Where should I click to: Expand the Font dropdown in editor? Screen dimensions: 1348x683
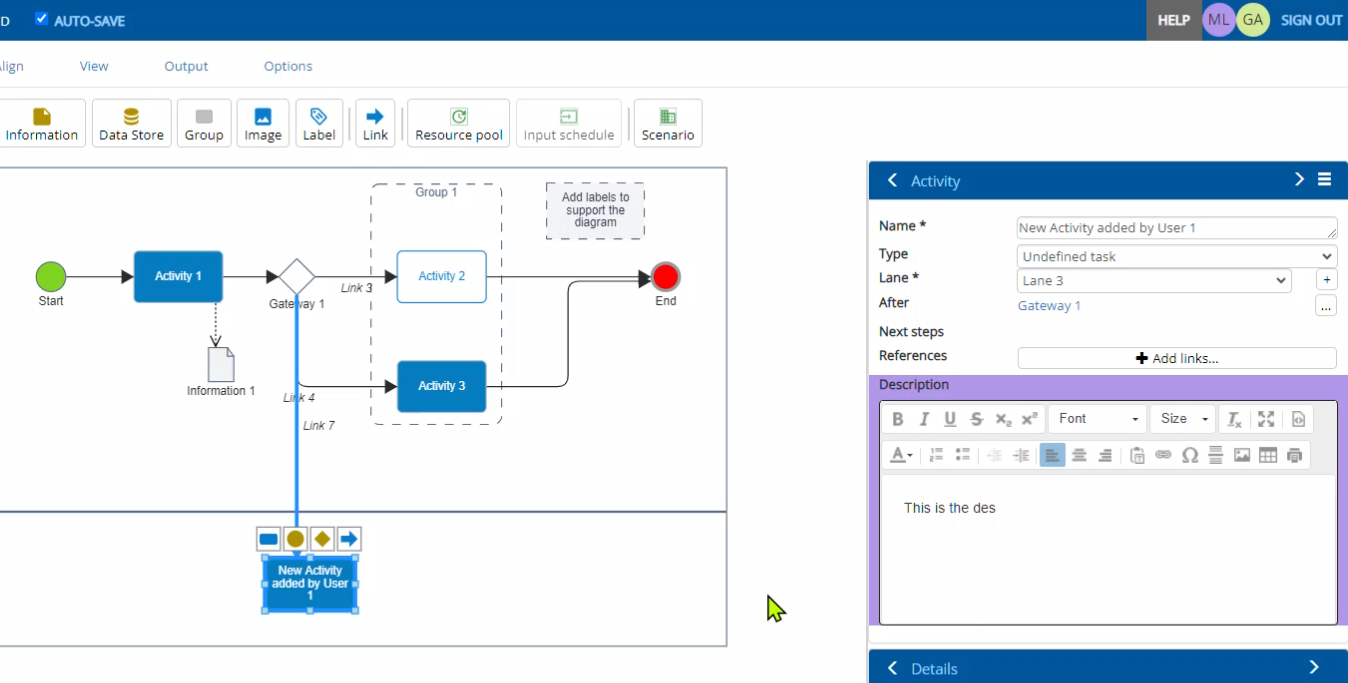coord(1098,419)
